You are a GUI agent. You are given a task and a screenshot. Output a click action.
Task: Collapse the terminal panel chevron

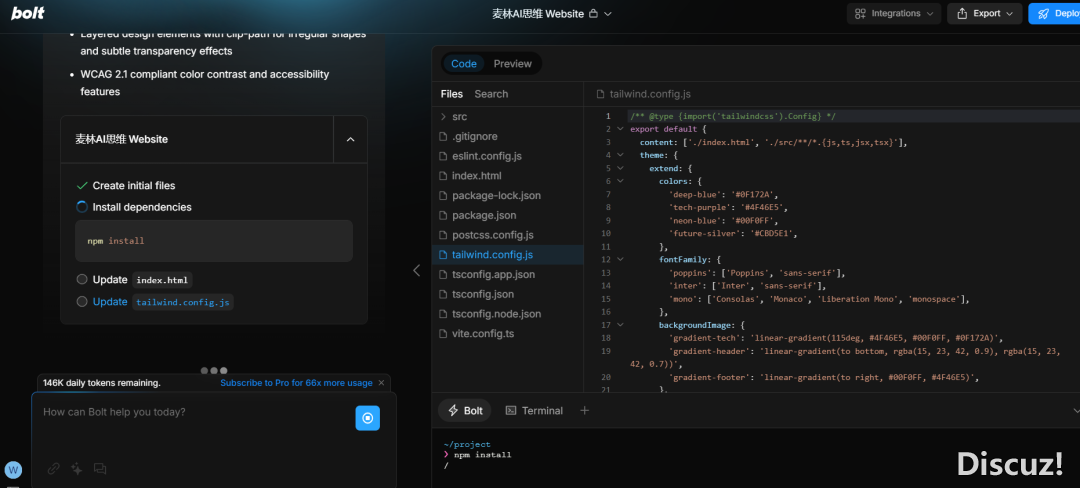click(x=1075, y=410)
